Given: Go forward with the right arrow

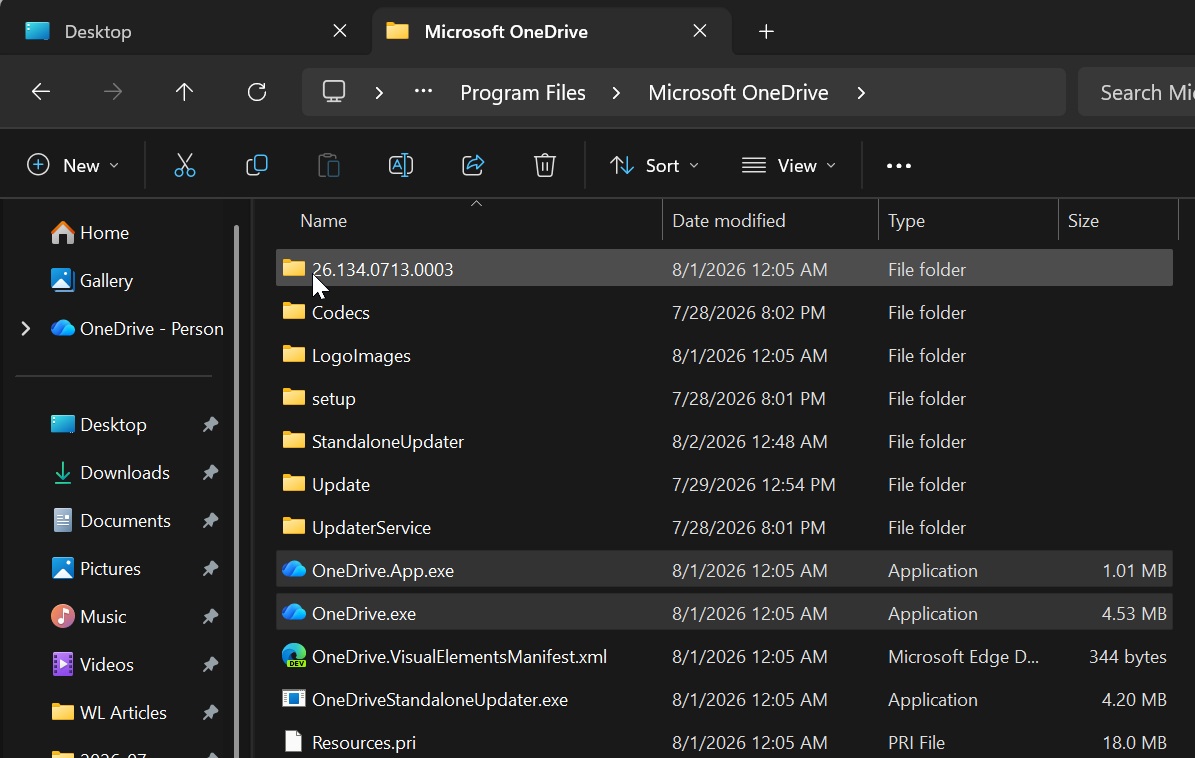Looking at the screenshot, I should [x=113, y=92].
